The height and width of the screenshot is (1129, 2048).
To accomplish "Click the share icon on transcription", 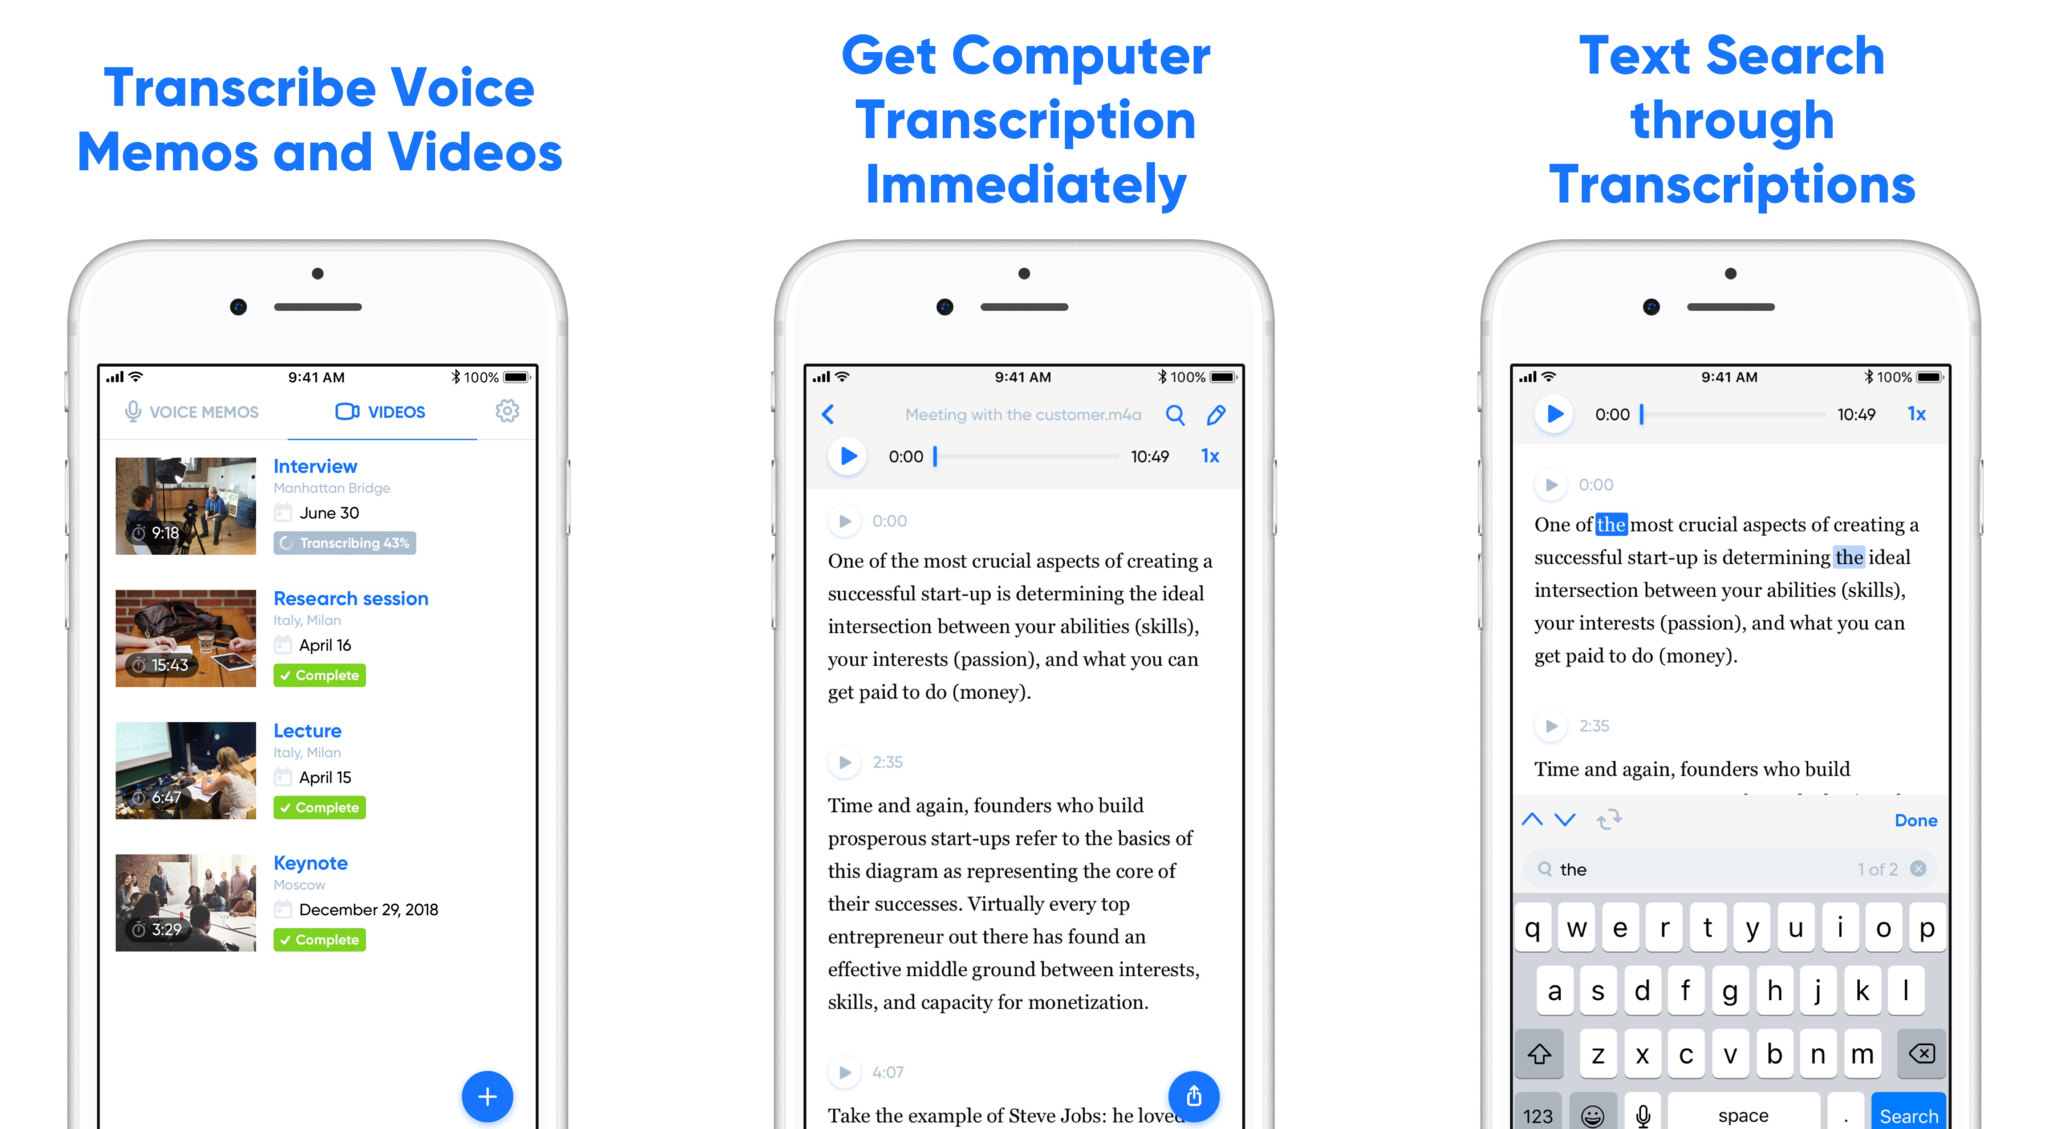I will (x=1198, y=1096).
